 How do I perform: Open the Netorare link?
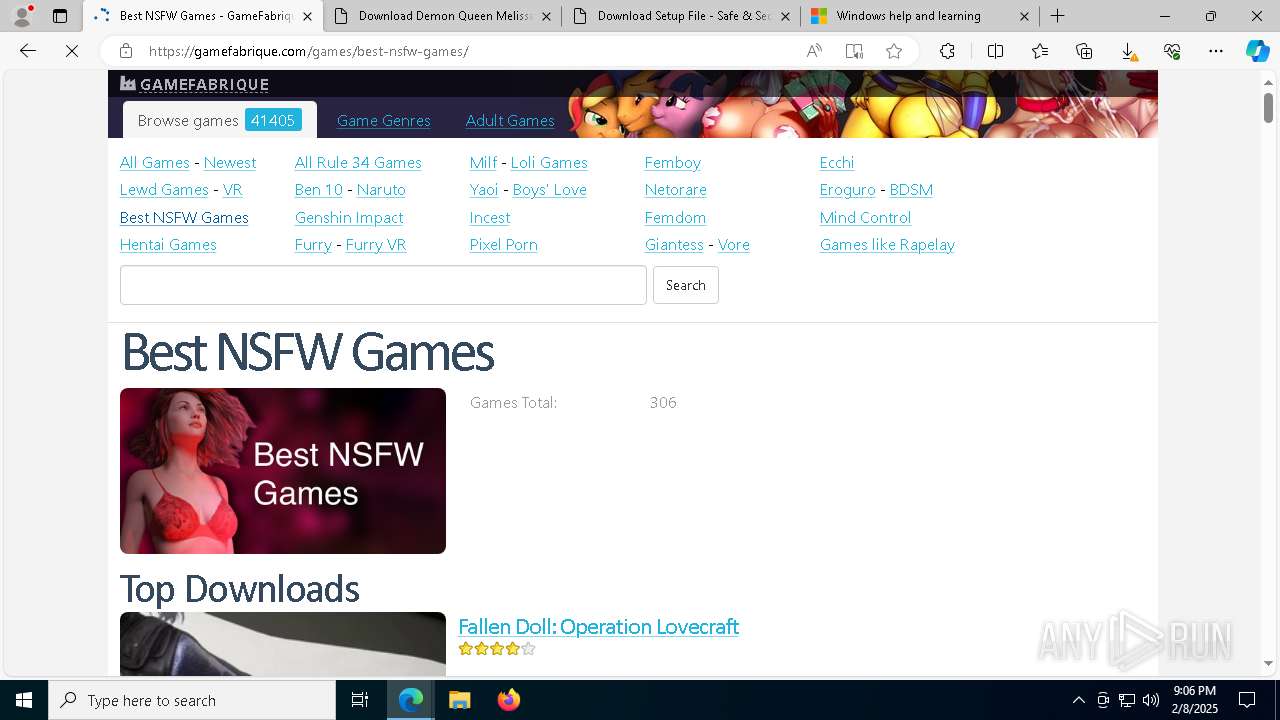676,189
